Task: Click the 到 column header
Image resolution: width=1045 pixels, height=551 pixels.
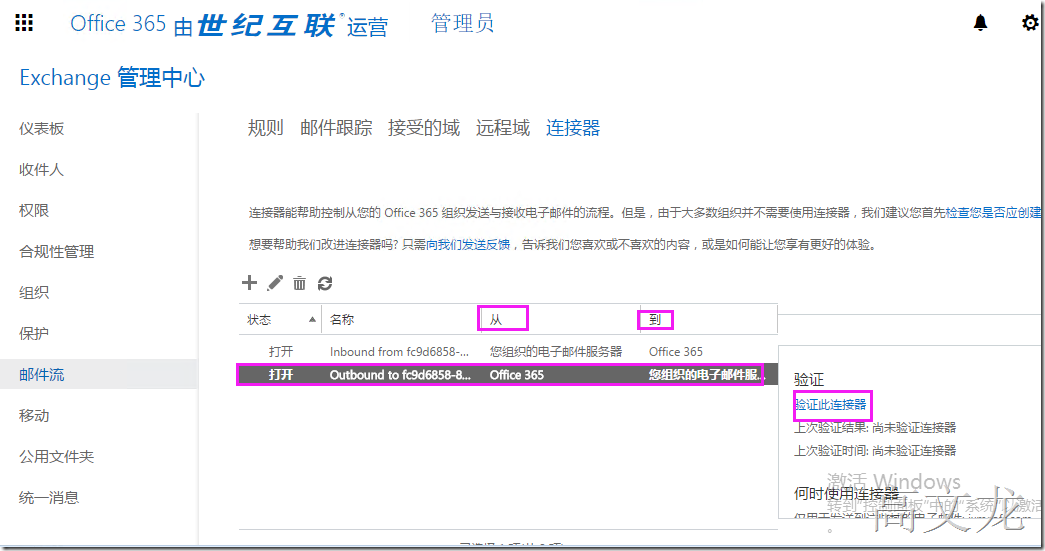Action: click(655, 319)
